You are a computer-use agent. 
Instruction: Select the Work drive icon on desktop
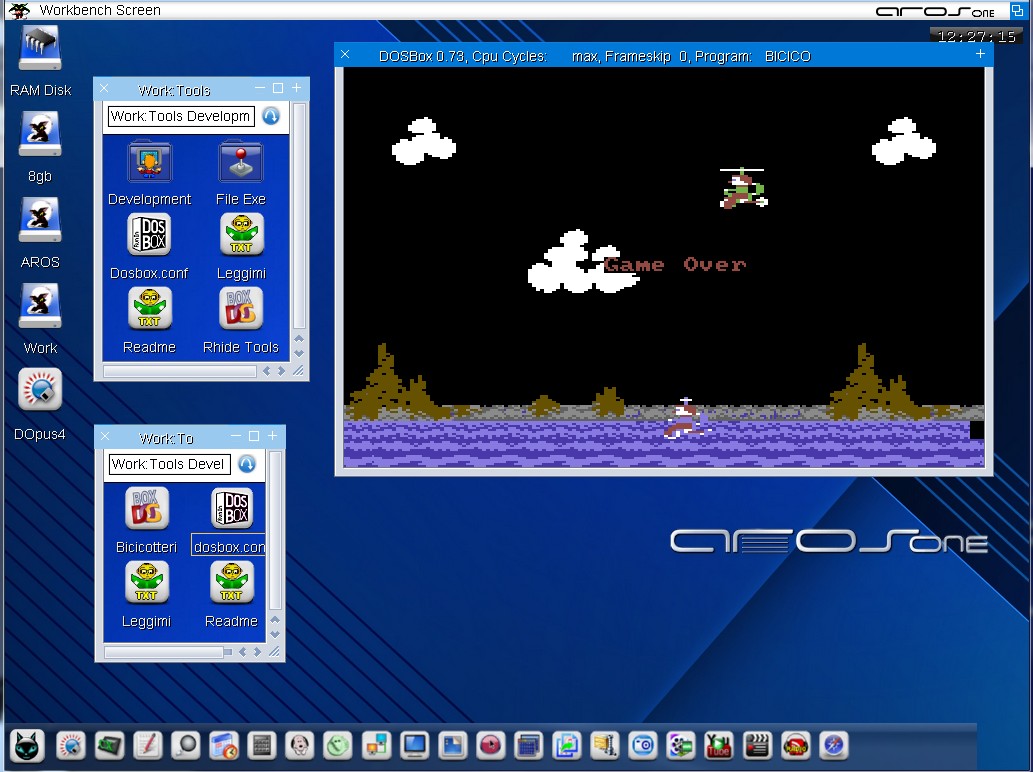(x=40, y=306)
